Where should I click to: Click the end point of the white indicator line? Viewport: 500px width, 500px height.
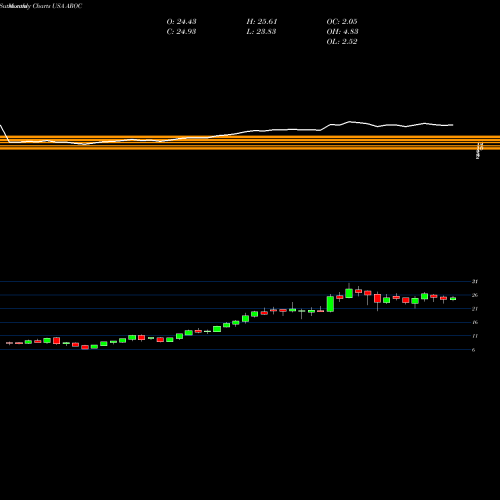(x=453, y=125)
